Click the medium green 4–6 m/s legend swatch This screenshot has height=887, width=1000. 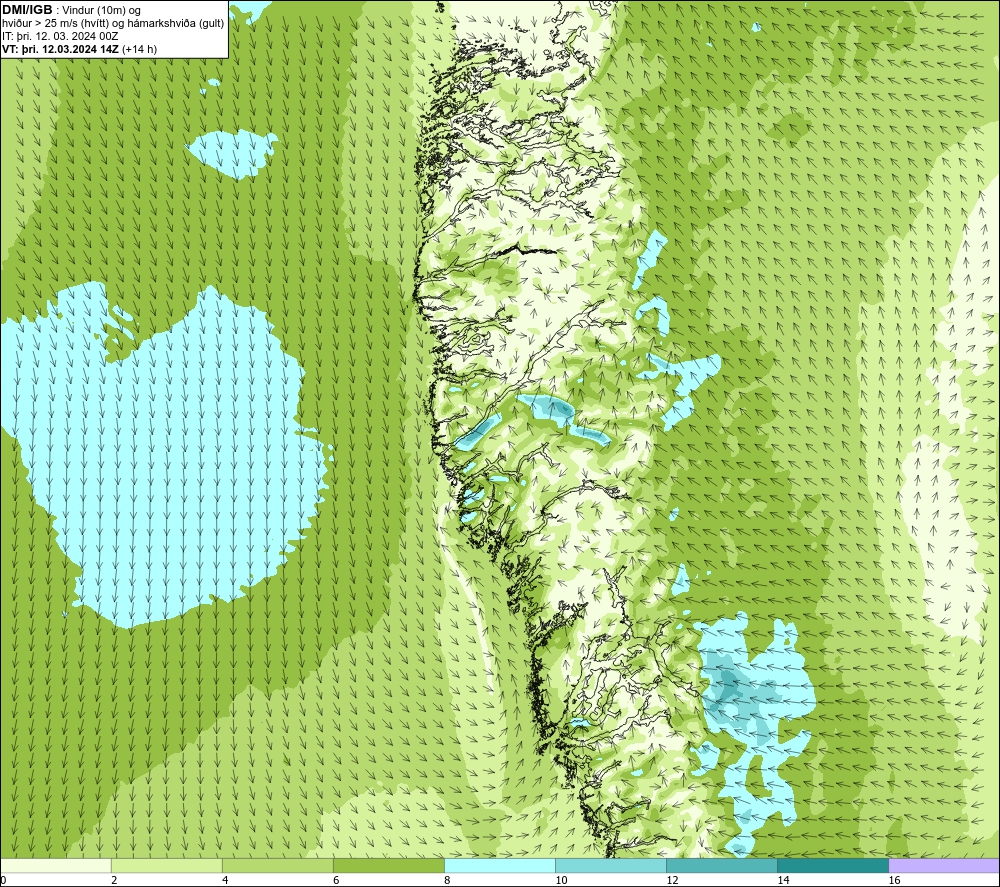point(277,865)
